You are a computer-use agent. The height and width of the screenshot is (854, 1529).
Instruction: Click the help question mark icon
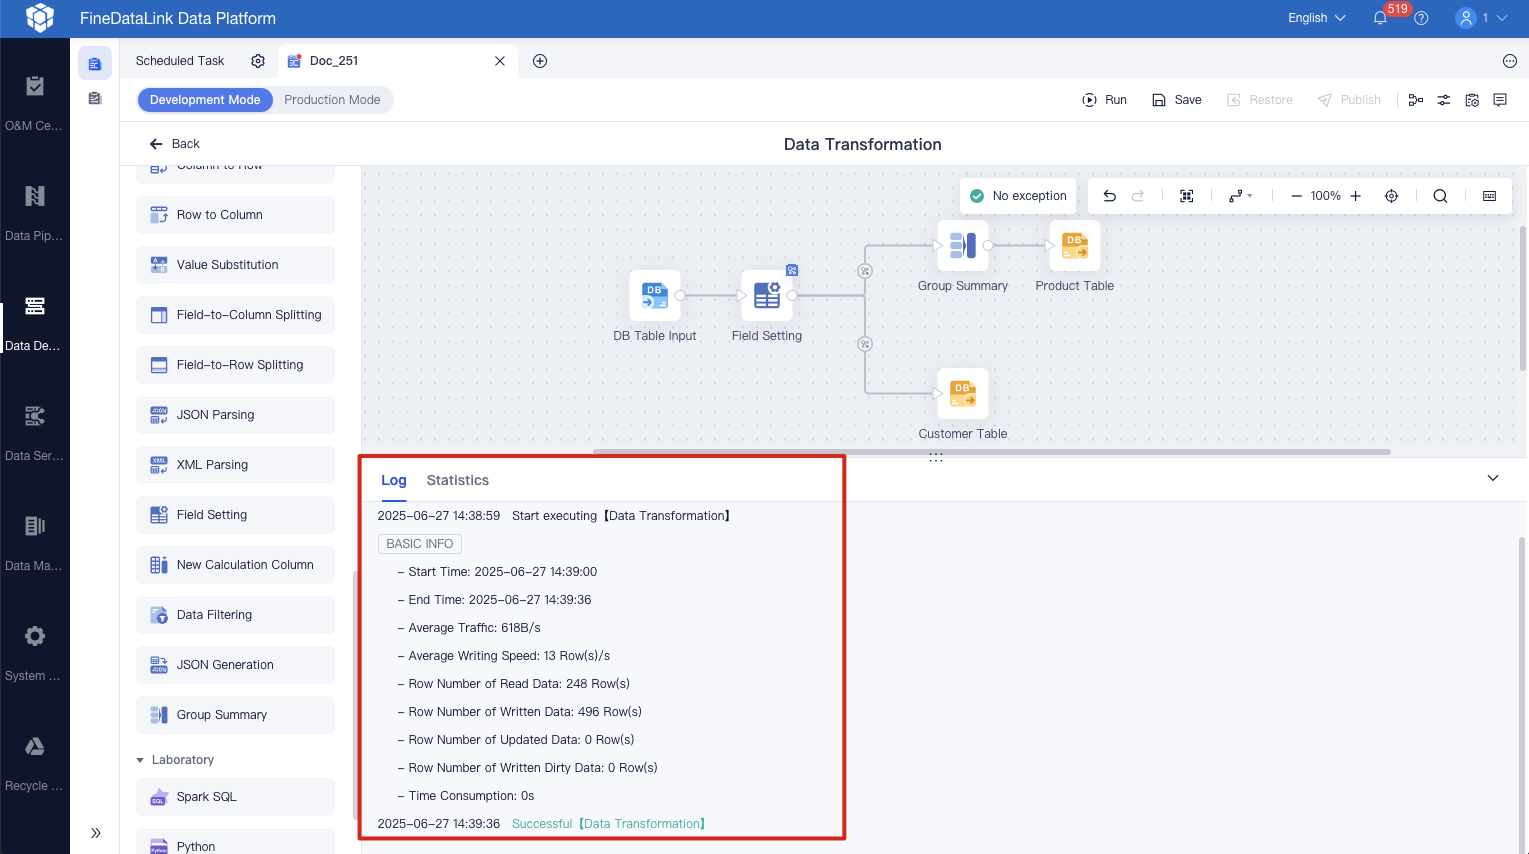(x=1421, y=18)
